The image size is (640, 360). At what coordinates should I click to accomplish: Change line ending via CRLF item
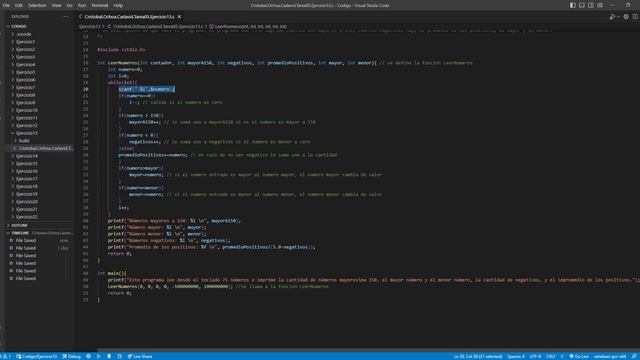point(551,356)
